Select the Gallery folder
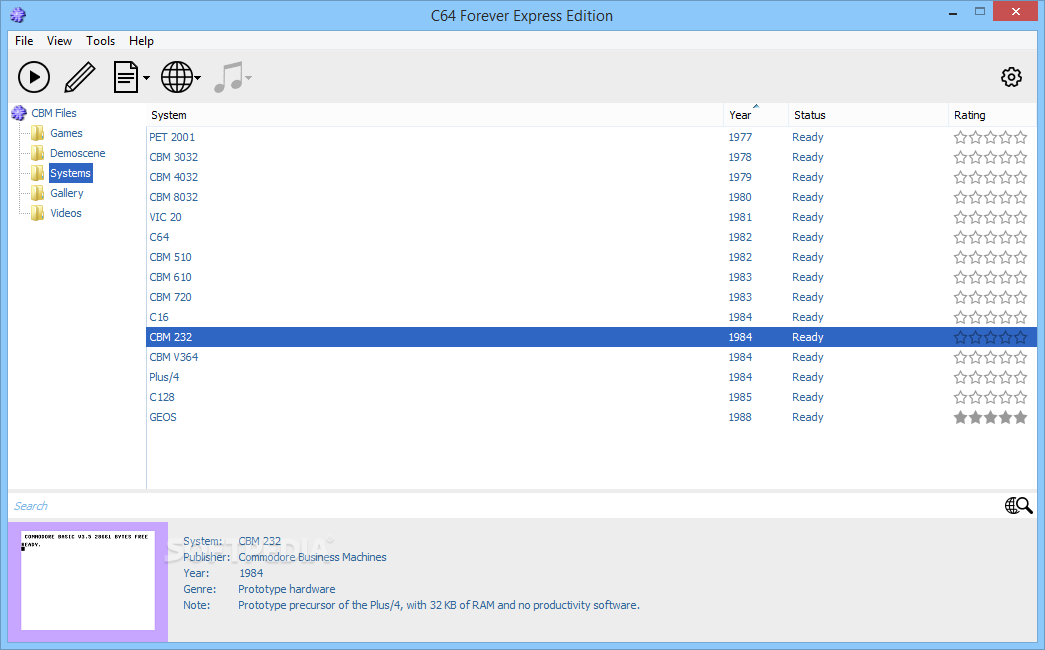Screen dimensions: 1045x650 (x=67, y=193)
